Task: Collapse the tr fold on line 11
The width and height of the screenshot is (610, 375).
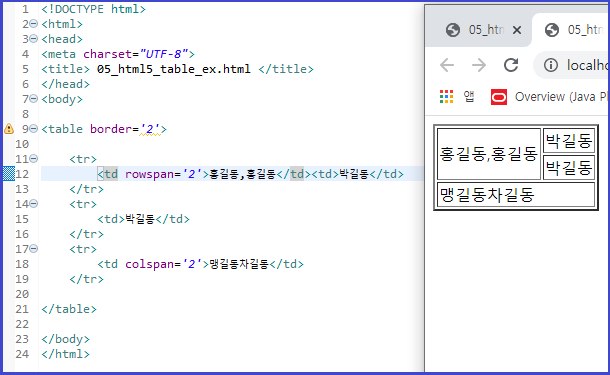Action: [x=34, y=159]
